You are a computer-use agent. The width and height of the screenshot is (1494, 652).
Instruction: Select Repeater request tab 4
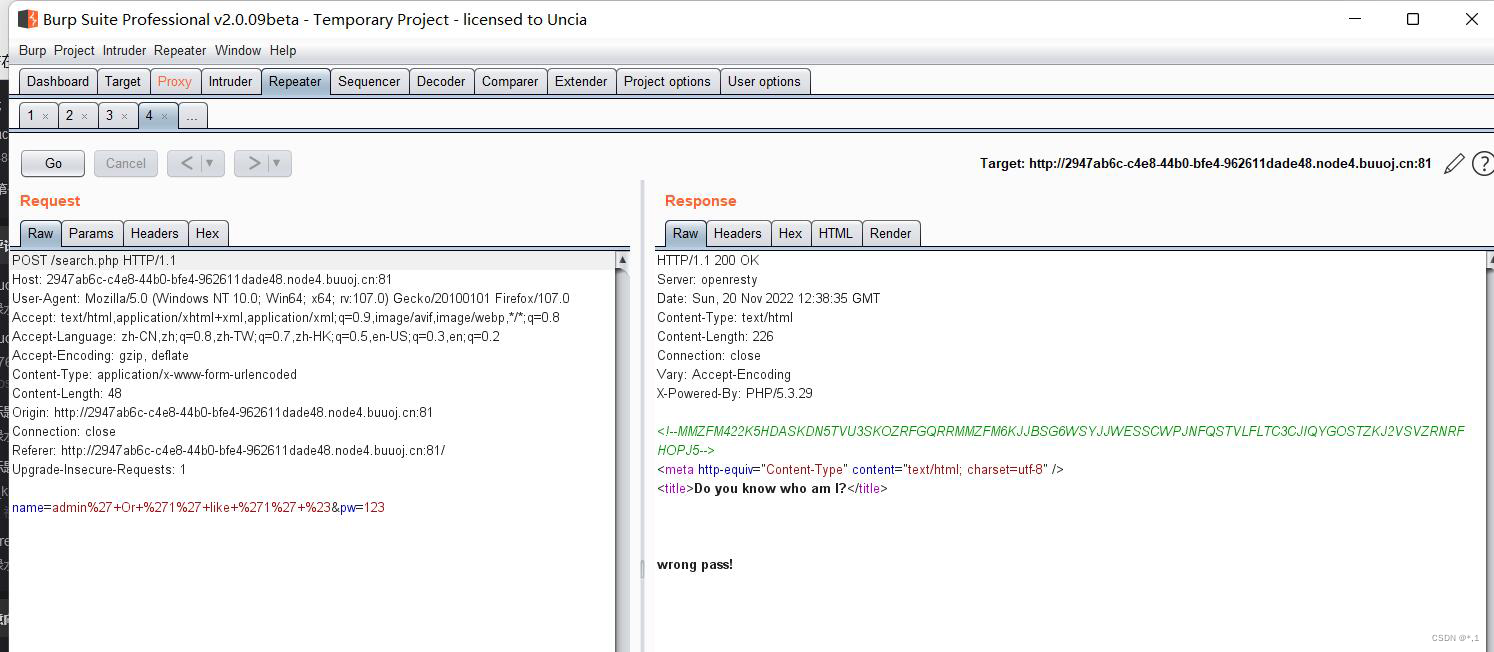pos(149,115)
